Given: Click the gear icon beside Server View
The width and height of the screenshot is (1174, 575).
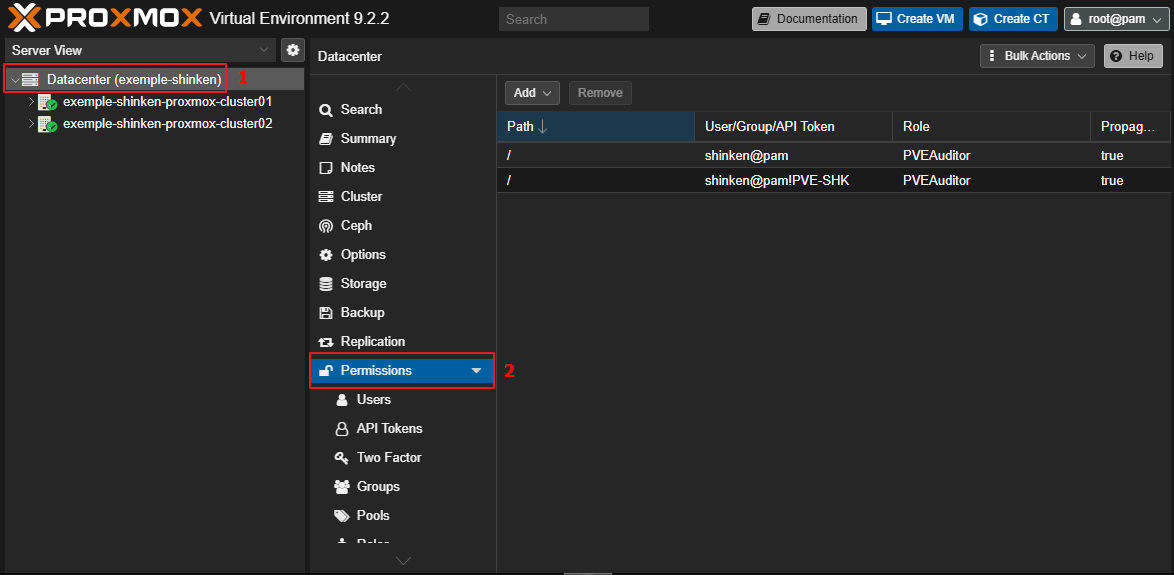Looking at the screenshot, I should (293, 50).
